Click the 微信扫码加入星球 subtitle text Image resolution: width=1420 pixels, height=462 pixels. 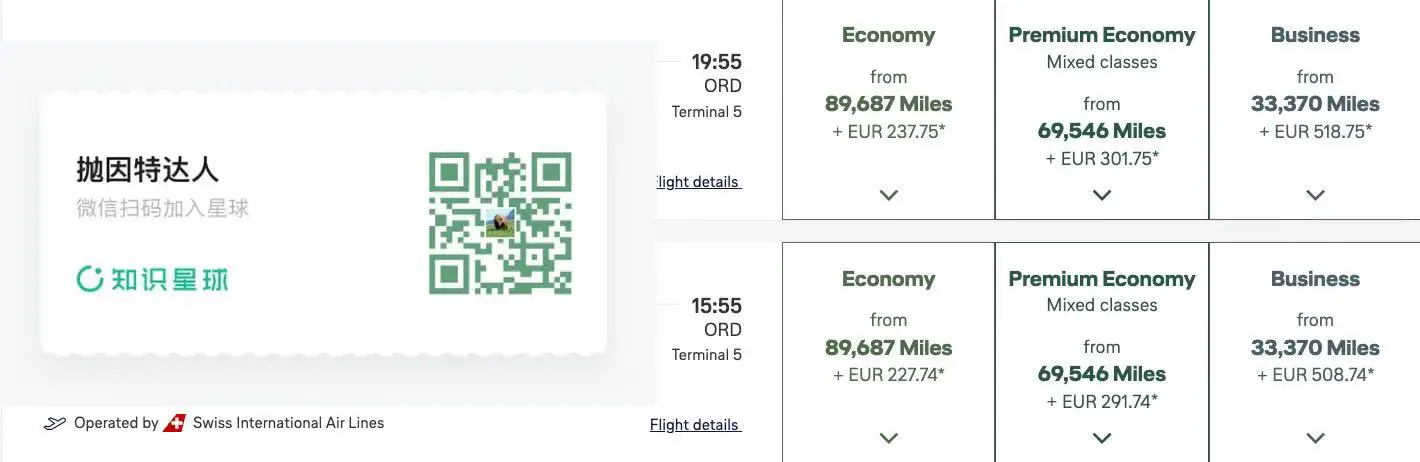[x=162, y=208]
